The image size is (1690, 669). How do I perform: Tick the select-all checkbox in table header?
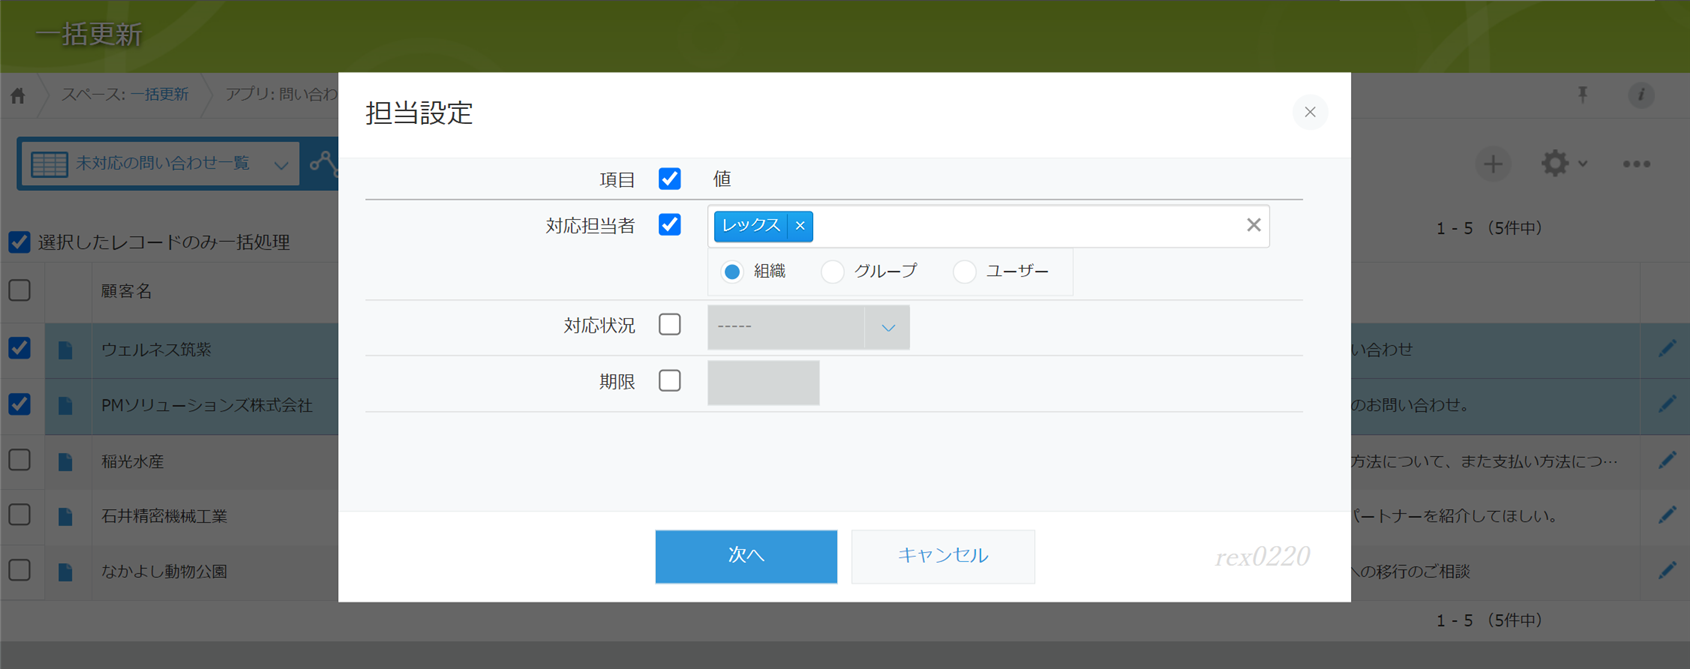(19, 291)
